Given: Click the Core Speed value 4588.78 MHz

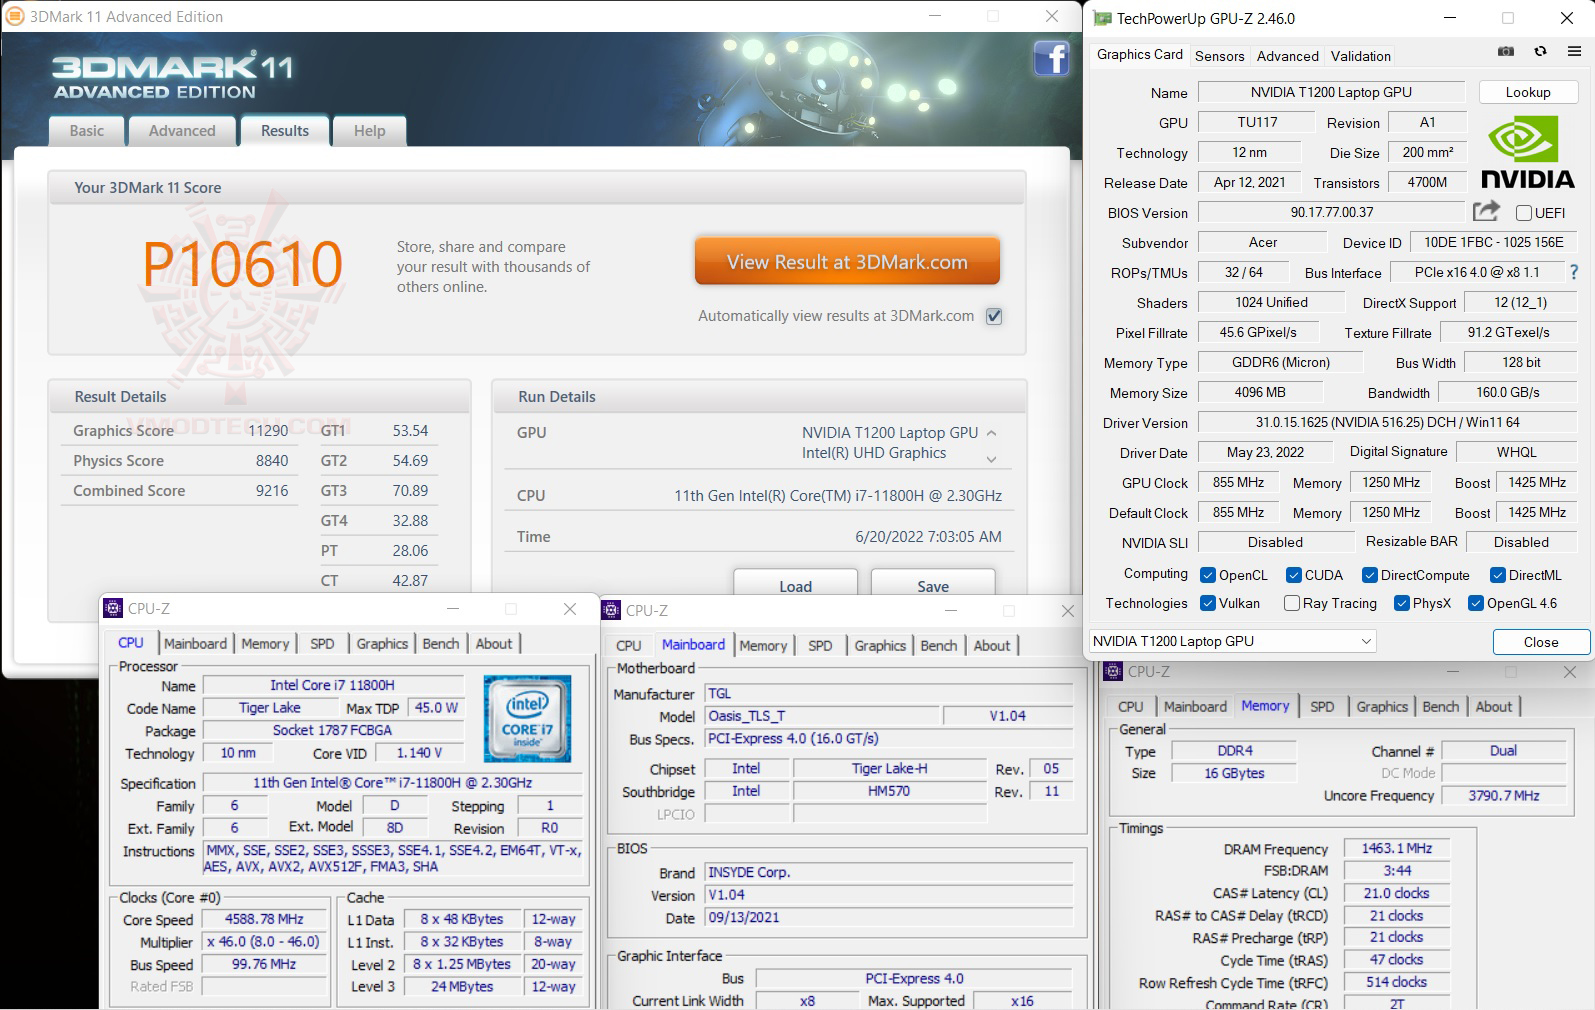Looking at the screenshot, I should (x=264, y=919).
